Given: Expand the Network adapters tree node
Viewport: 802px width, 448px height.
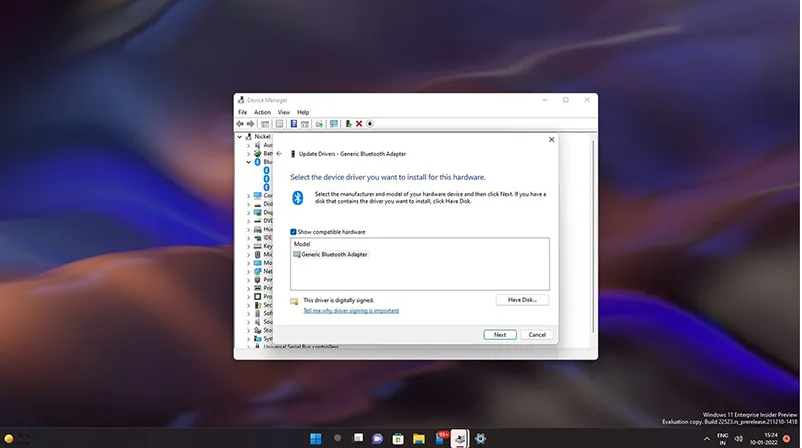Looking at the screenshot, I should [249, 271].
